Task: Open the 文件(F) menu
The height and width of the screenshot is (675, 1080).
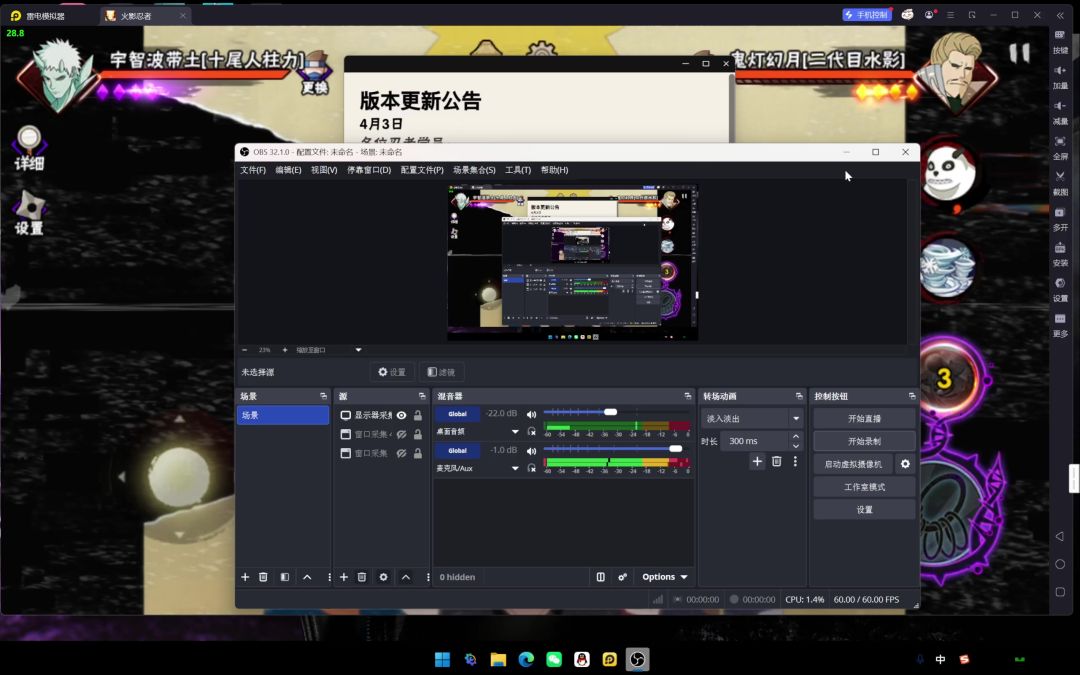Action: tap(253, 170)
